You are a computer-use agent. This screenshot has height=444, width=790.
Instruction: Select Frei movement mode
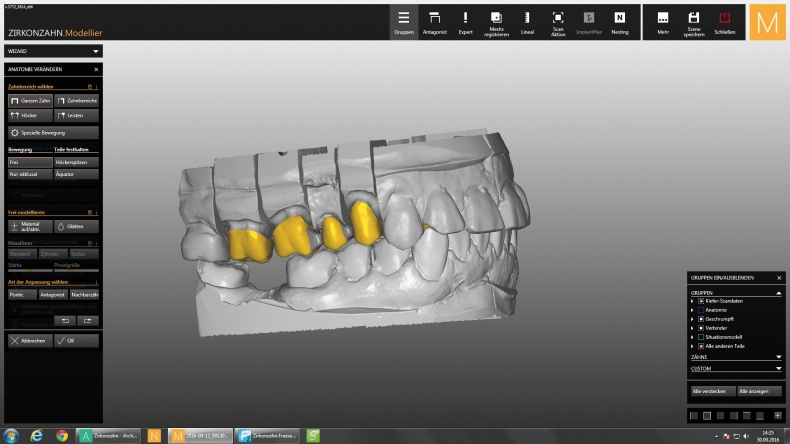click(x=30, y=162)
